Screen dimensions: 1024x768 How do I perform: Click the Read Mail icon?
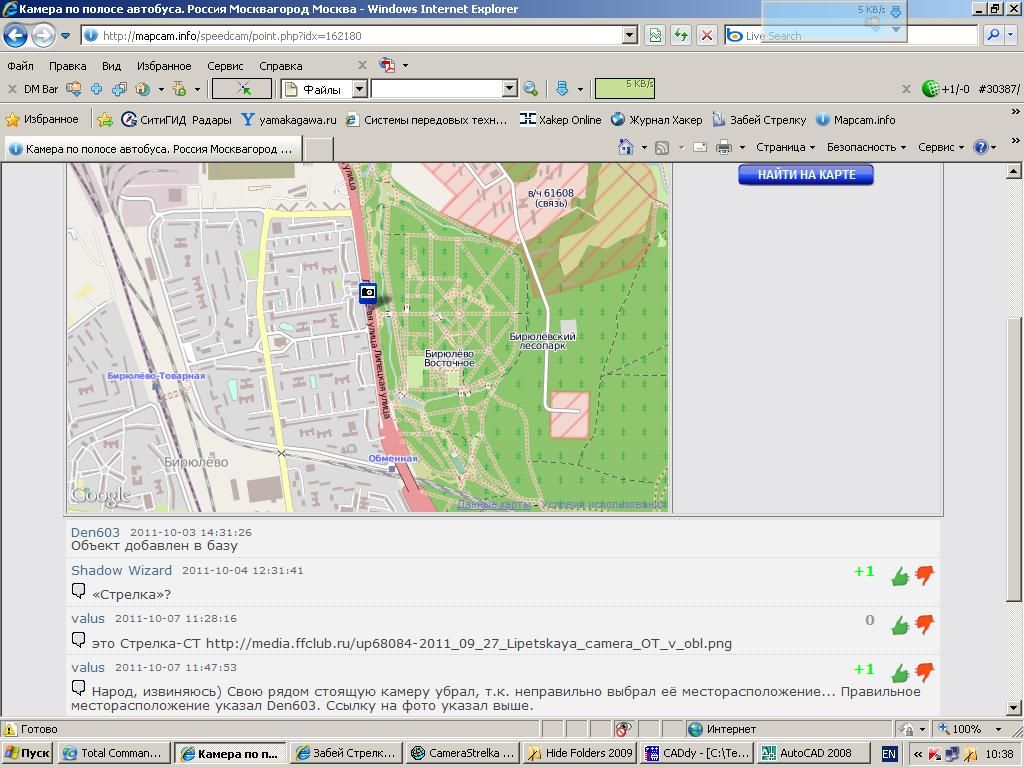[x=699, y=147]
